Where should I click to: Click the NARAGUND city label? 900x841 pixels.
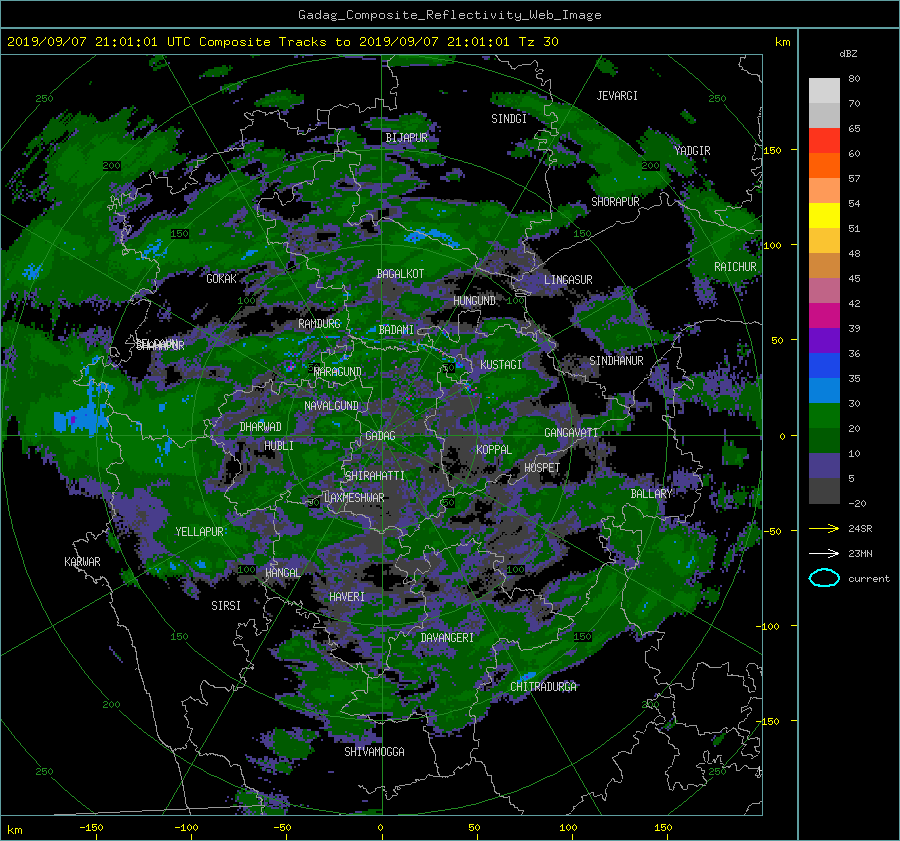coord(338,372)
